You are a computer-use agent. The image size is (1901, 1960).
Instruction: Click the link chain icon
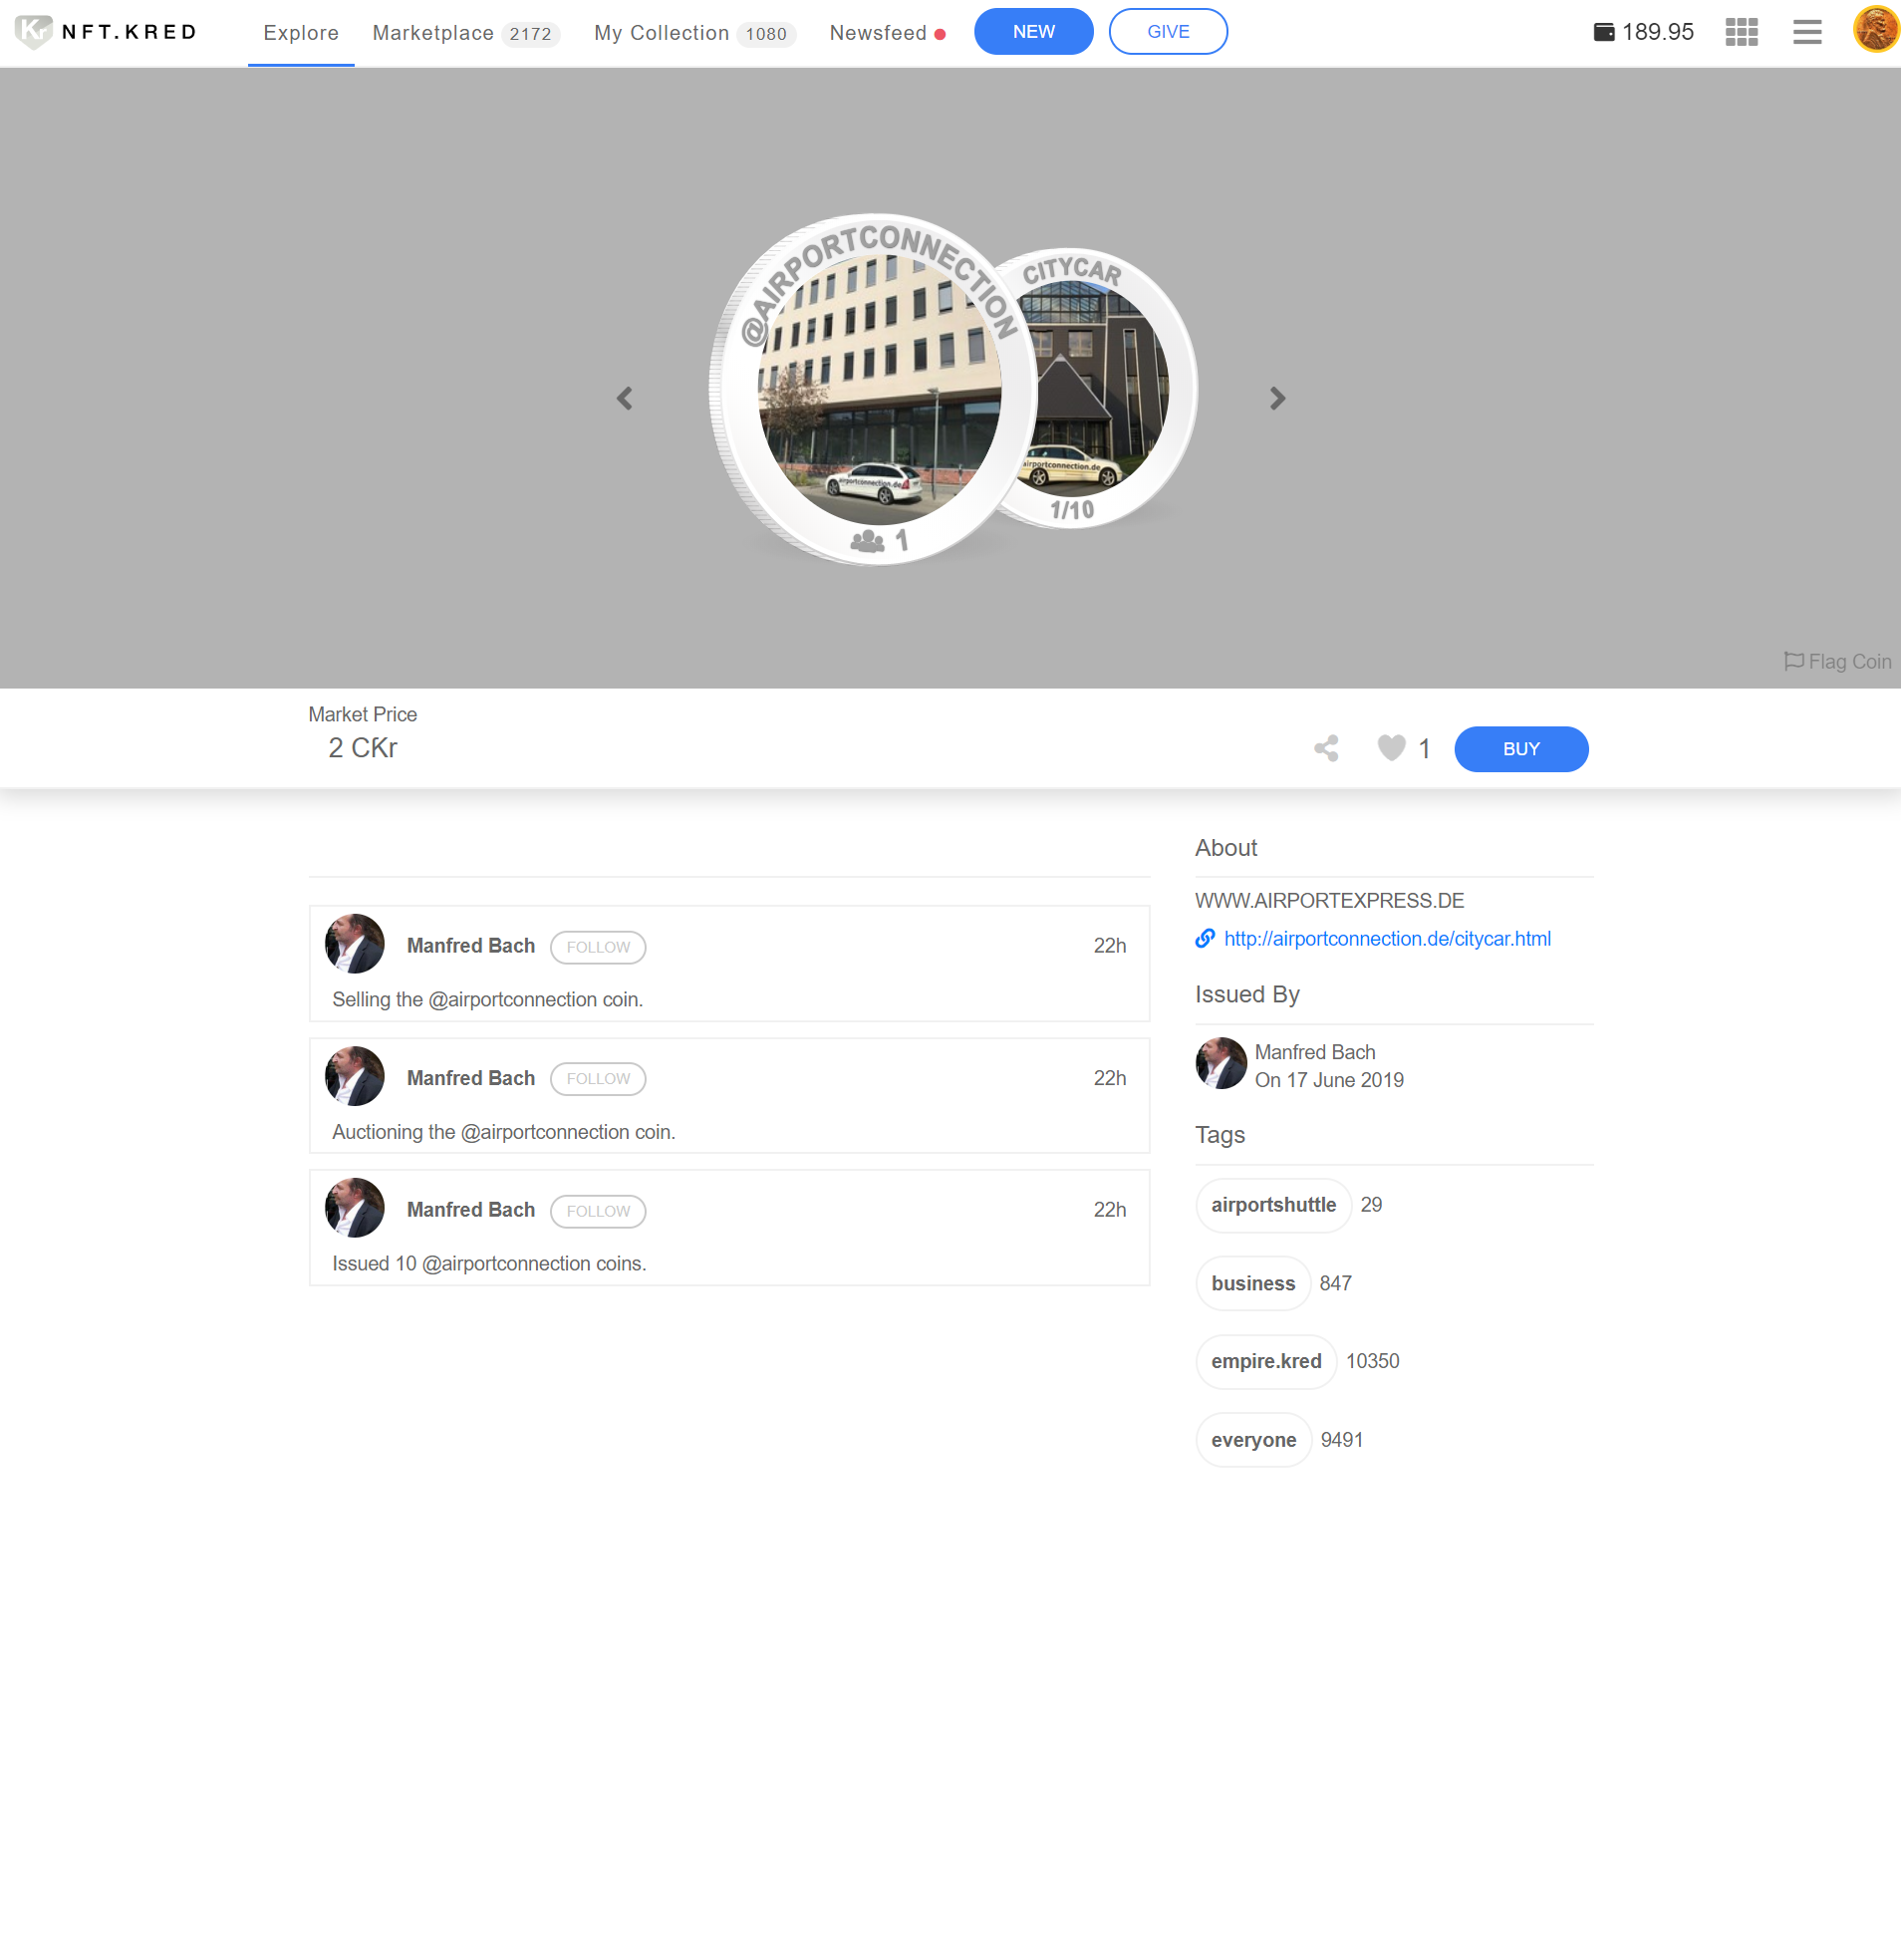1205,939
